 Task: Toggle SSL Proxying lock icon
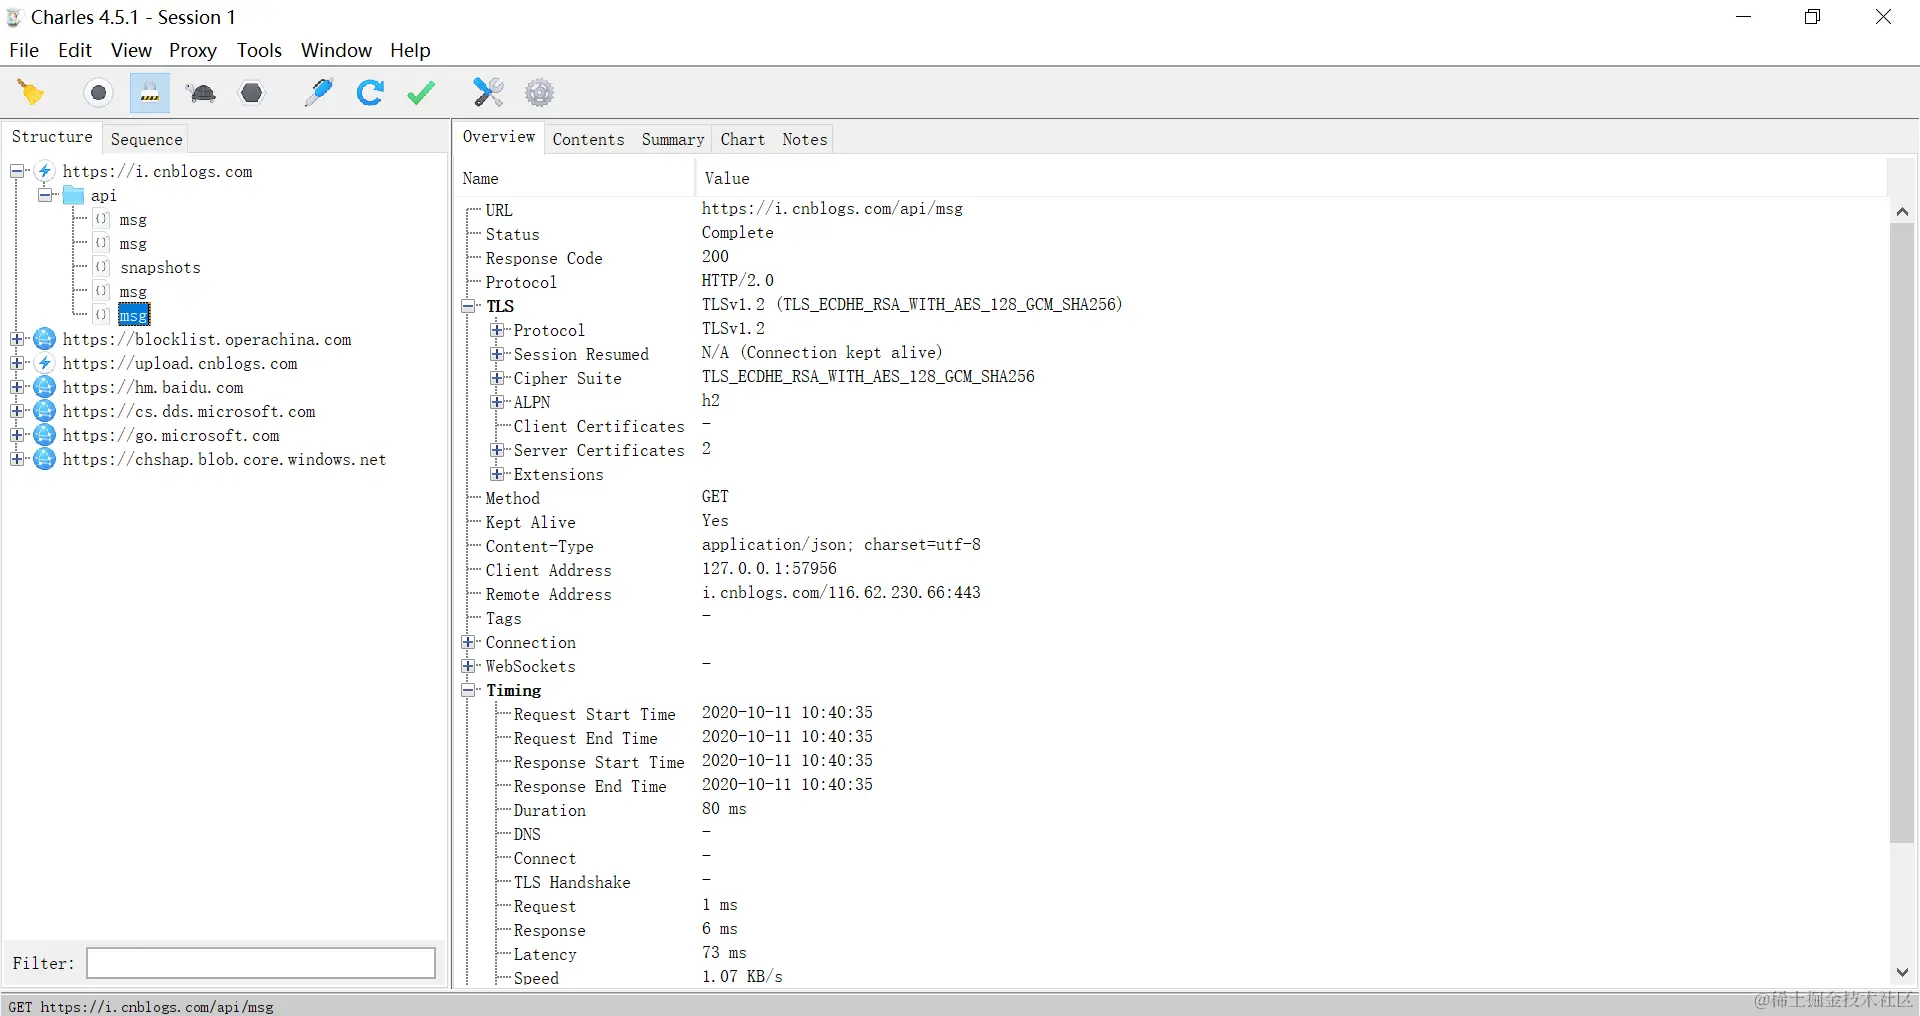(x=150, y=93)
